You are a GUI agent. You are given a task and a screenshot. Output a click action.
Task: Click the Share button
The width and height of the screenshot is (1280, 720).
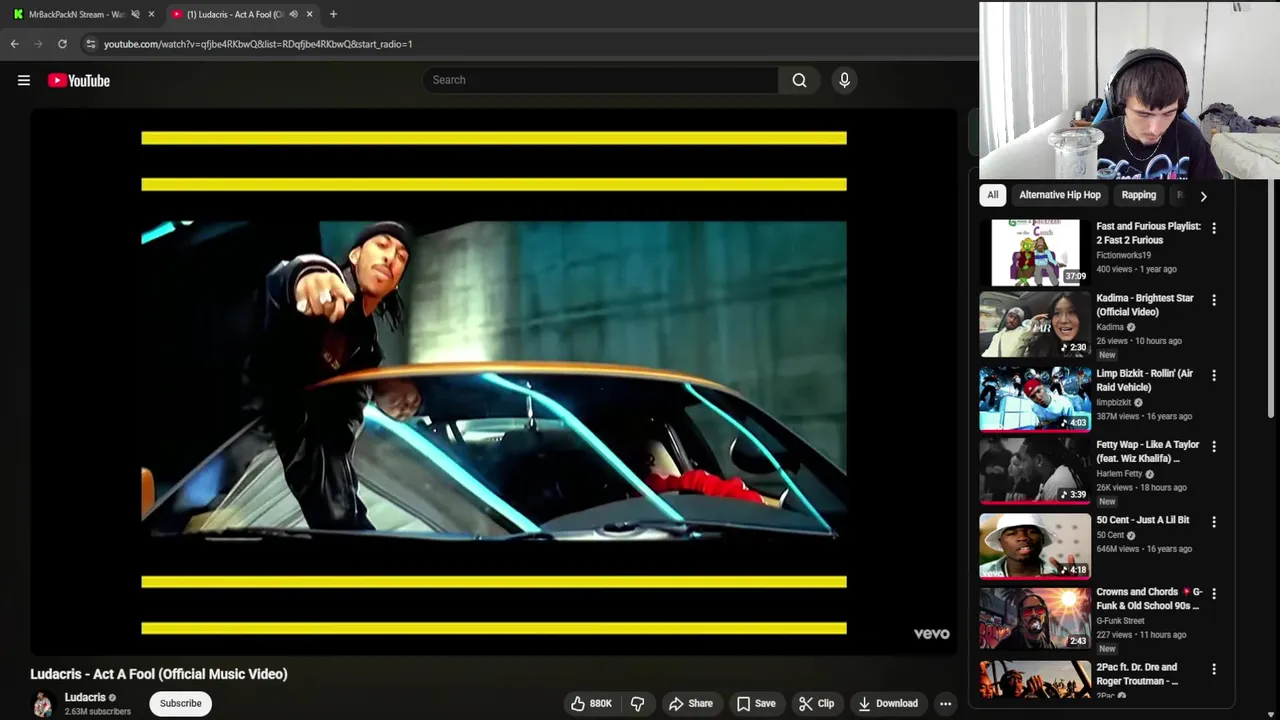tap(691, 703)
